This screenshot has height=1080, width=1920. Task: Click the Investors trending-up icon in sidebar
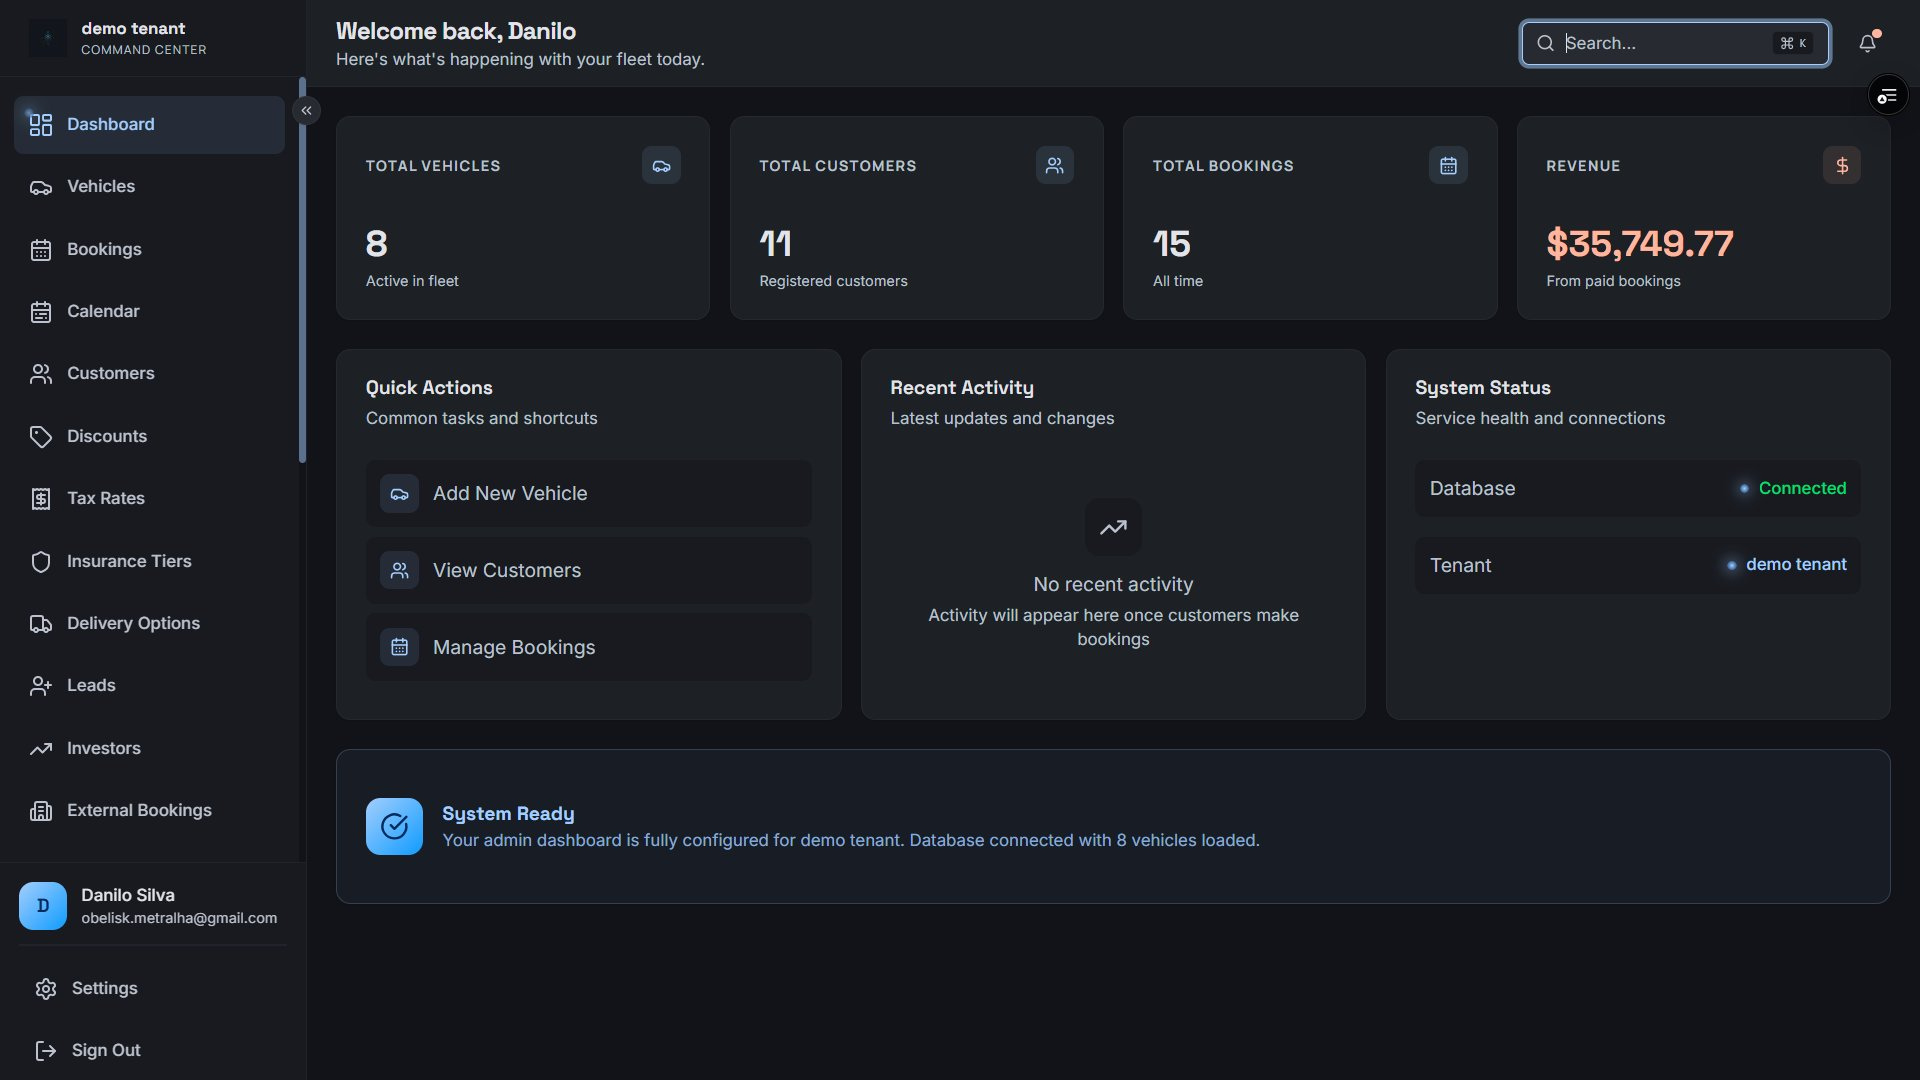[41, 749]
